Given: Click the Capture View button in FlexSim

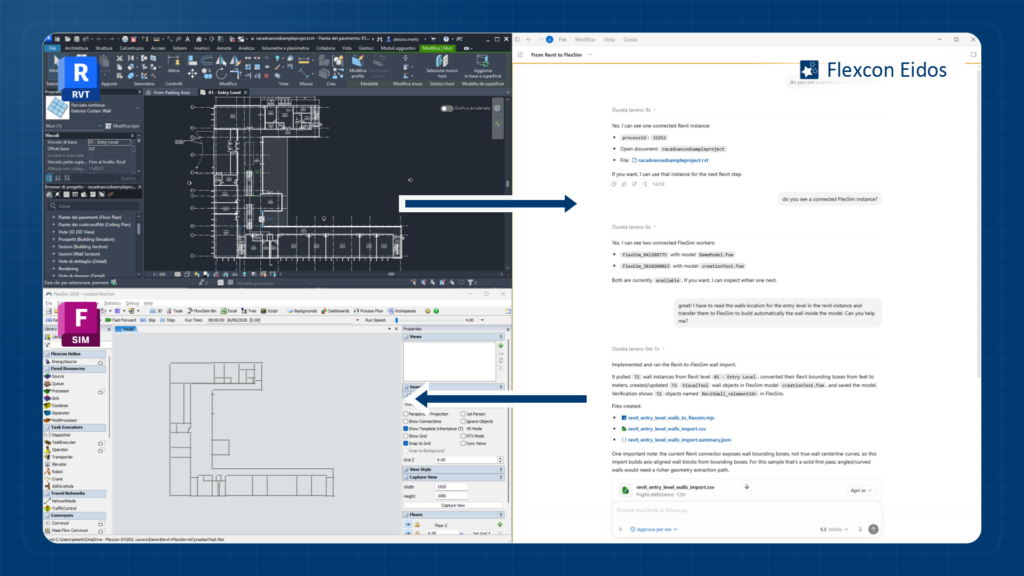Looking at the screenshot, I should tap(453, 505).
